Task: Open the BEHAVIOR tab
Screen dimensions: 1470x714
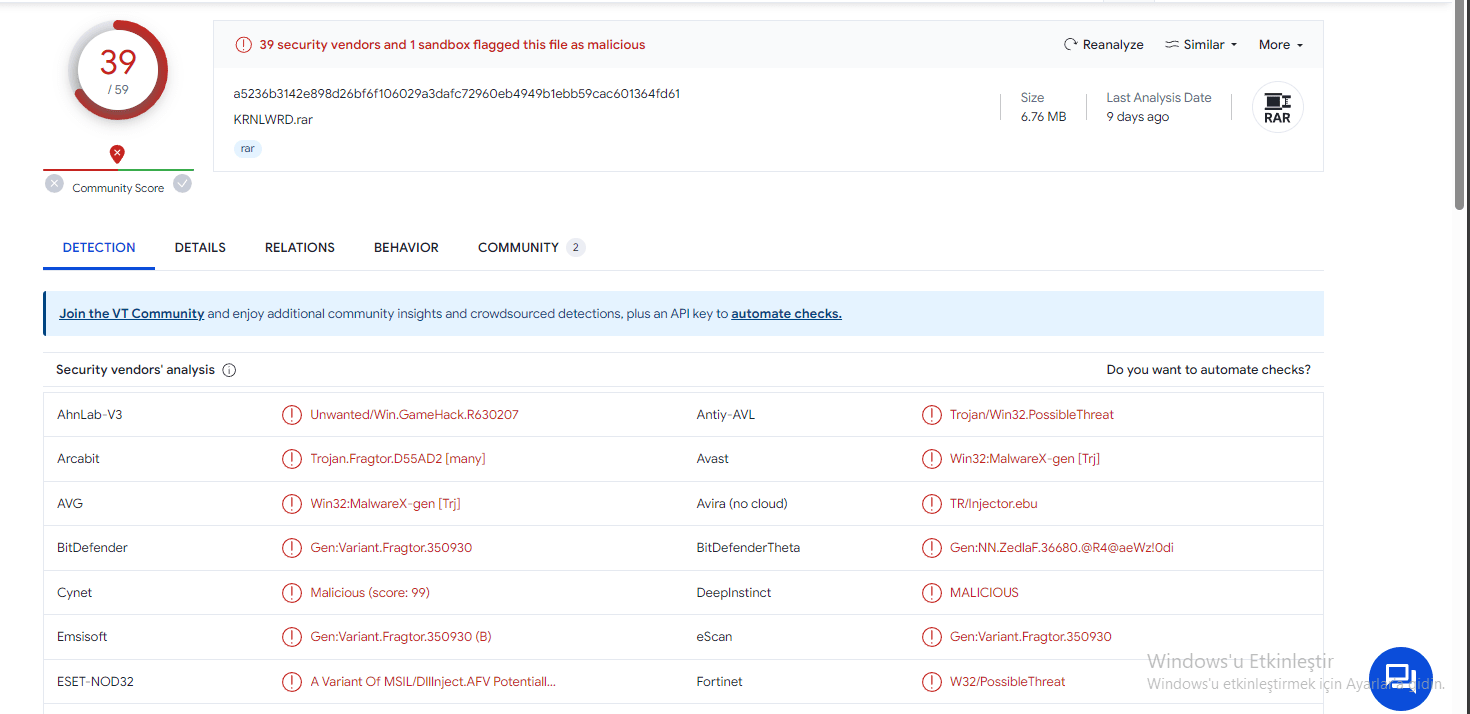Action: pos(406,248)
